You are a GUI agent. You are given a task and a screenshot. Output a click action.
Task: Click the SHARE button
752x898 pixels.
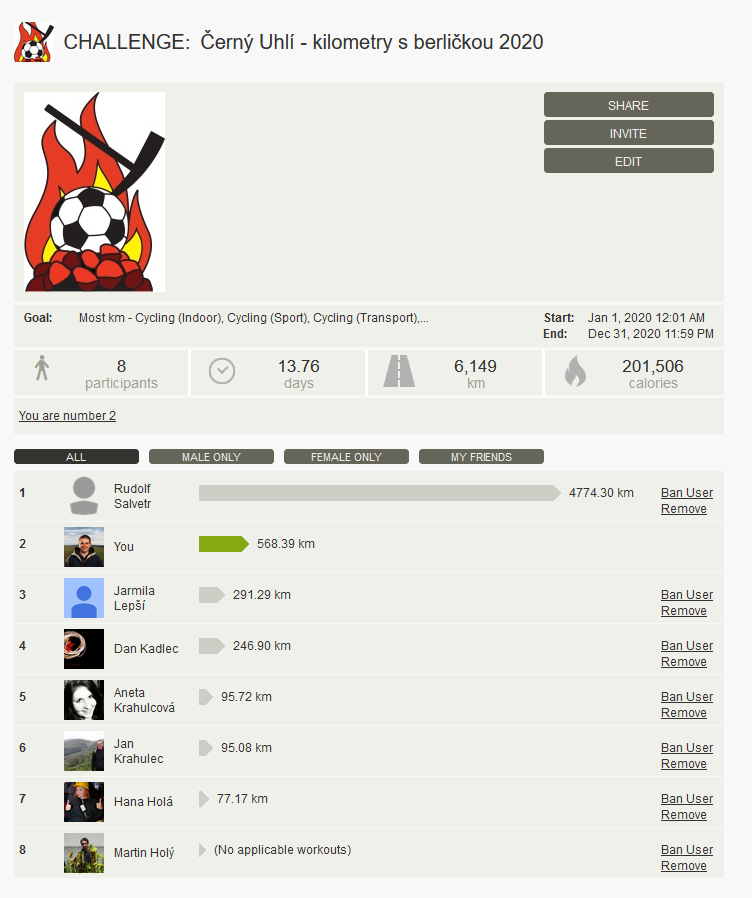pyautogui.click(x=629, y=105)
